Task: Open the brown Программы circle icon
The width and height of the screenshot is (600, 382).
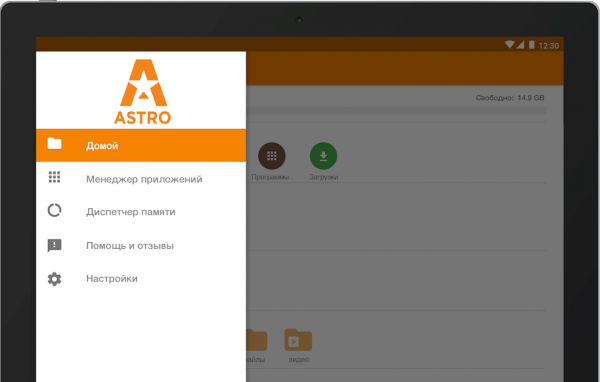Action: point(272,156)
